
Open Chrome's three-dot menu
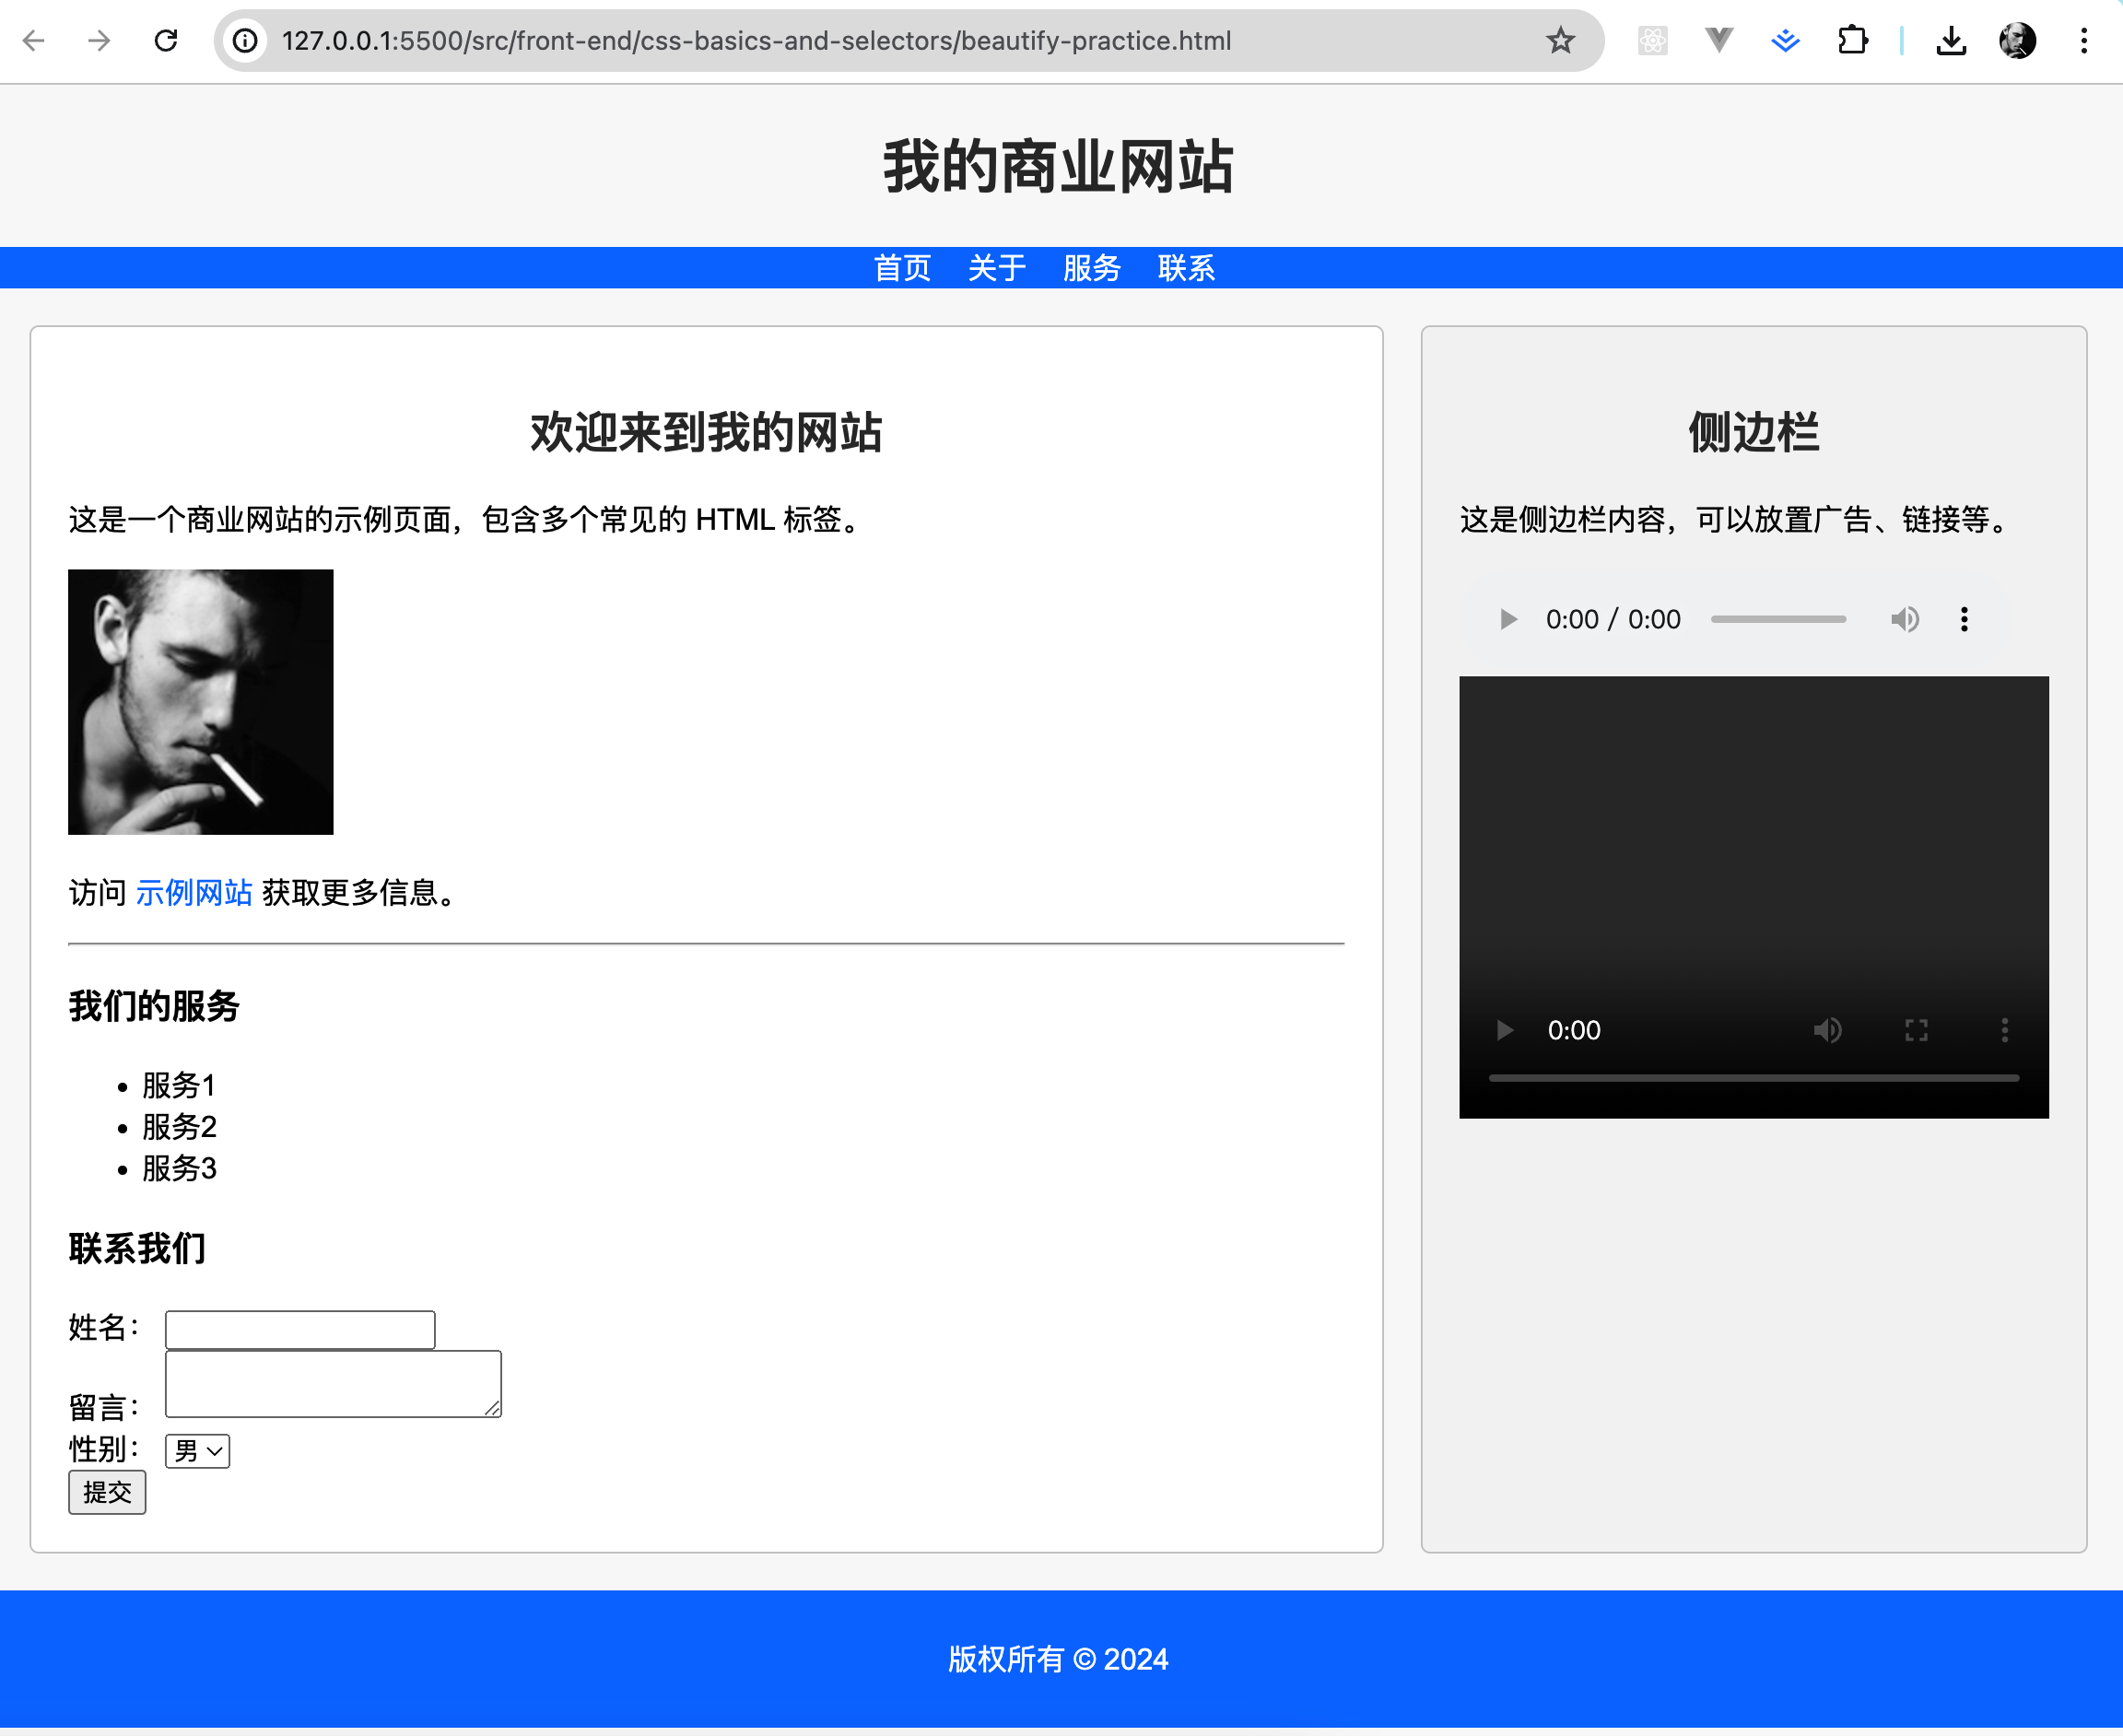[x=2084, y=41]
